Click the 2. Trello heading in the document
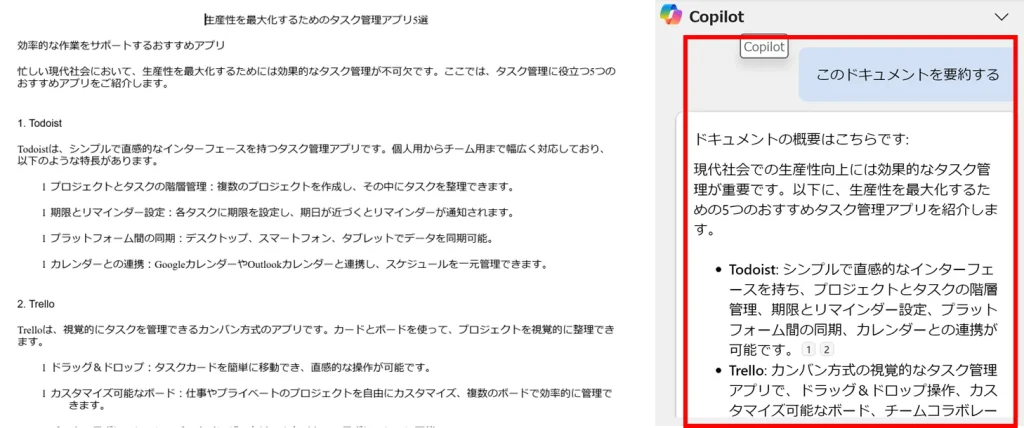1024x428 pixels. click(36, 304)
